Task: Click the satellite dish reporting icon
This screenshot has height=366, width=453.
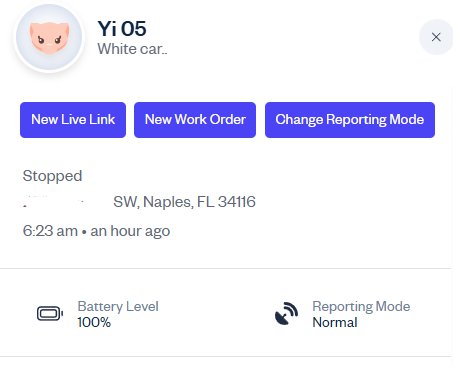Action: click(286, 314)
